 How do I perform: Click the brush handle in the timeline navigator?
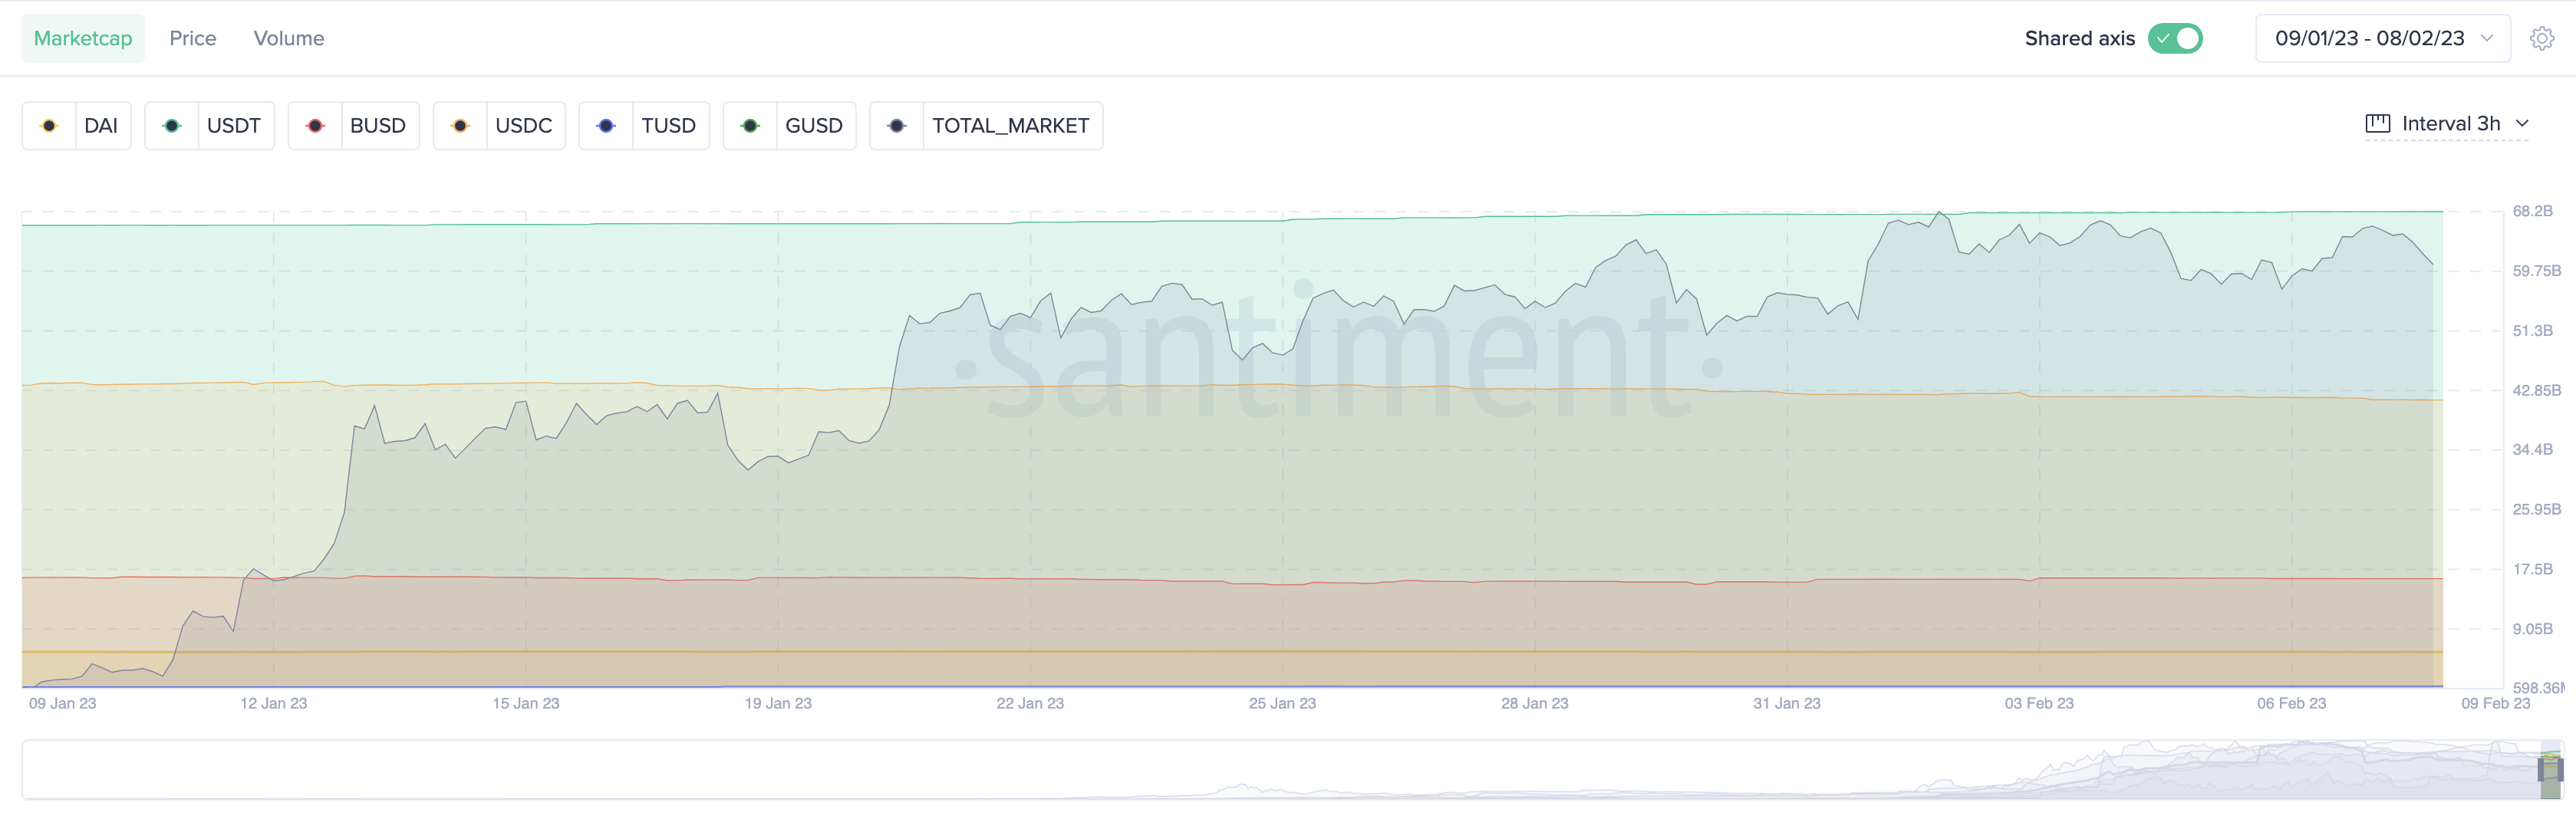click(2550, 769)
